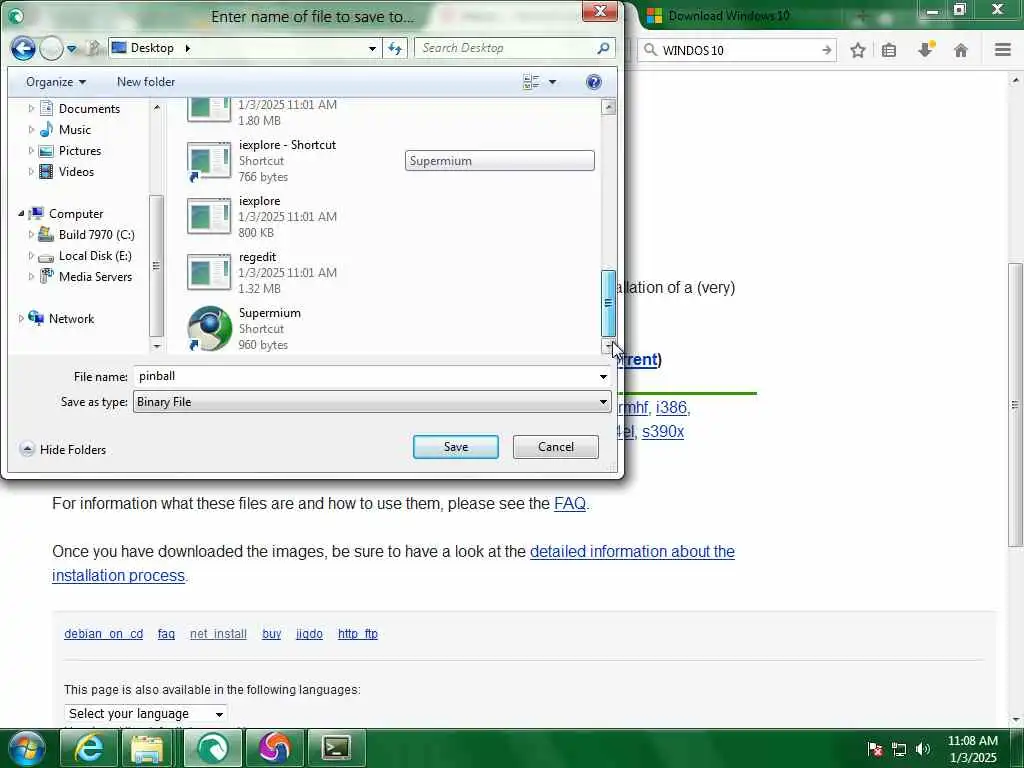This screenshot has width=1024, height=768.
Task: Open the Organize menu
Action: coord(56,82)
